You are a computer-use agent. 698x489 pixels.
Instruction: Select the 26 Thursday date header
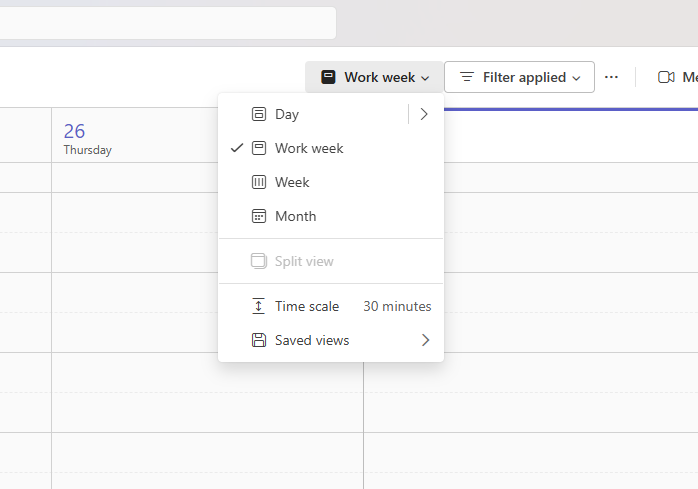pyautogui.click(x=87, y=139)
